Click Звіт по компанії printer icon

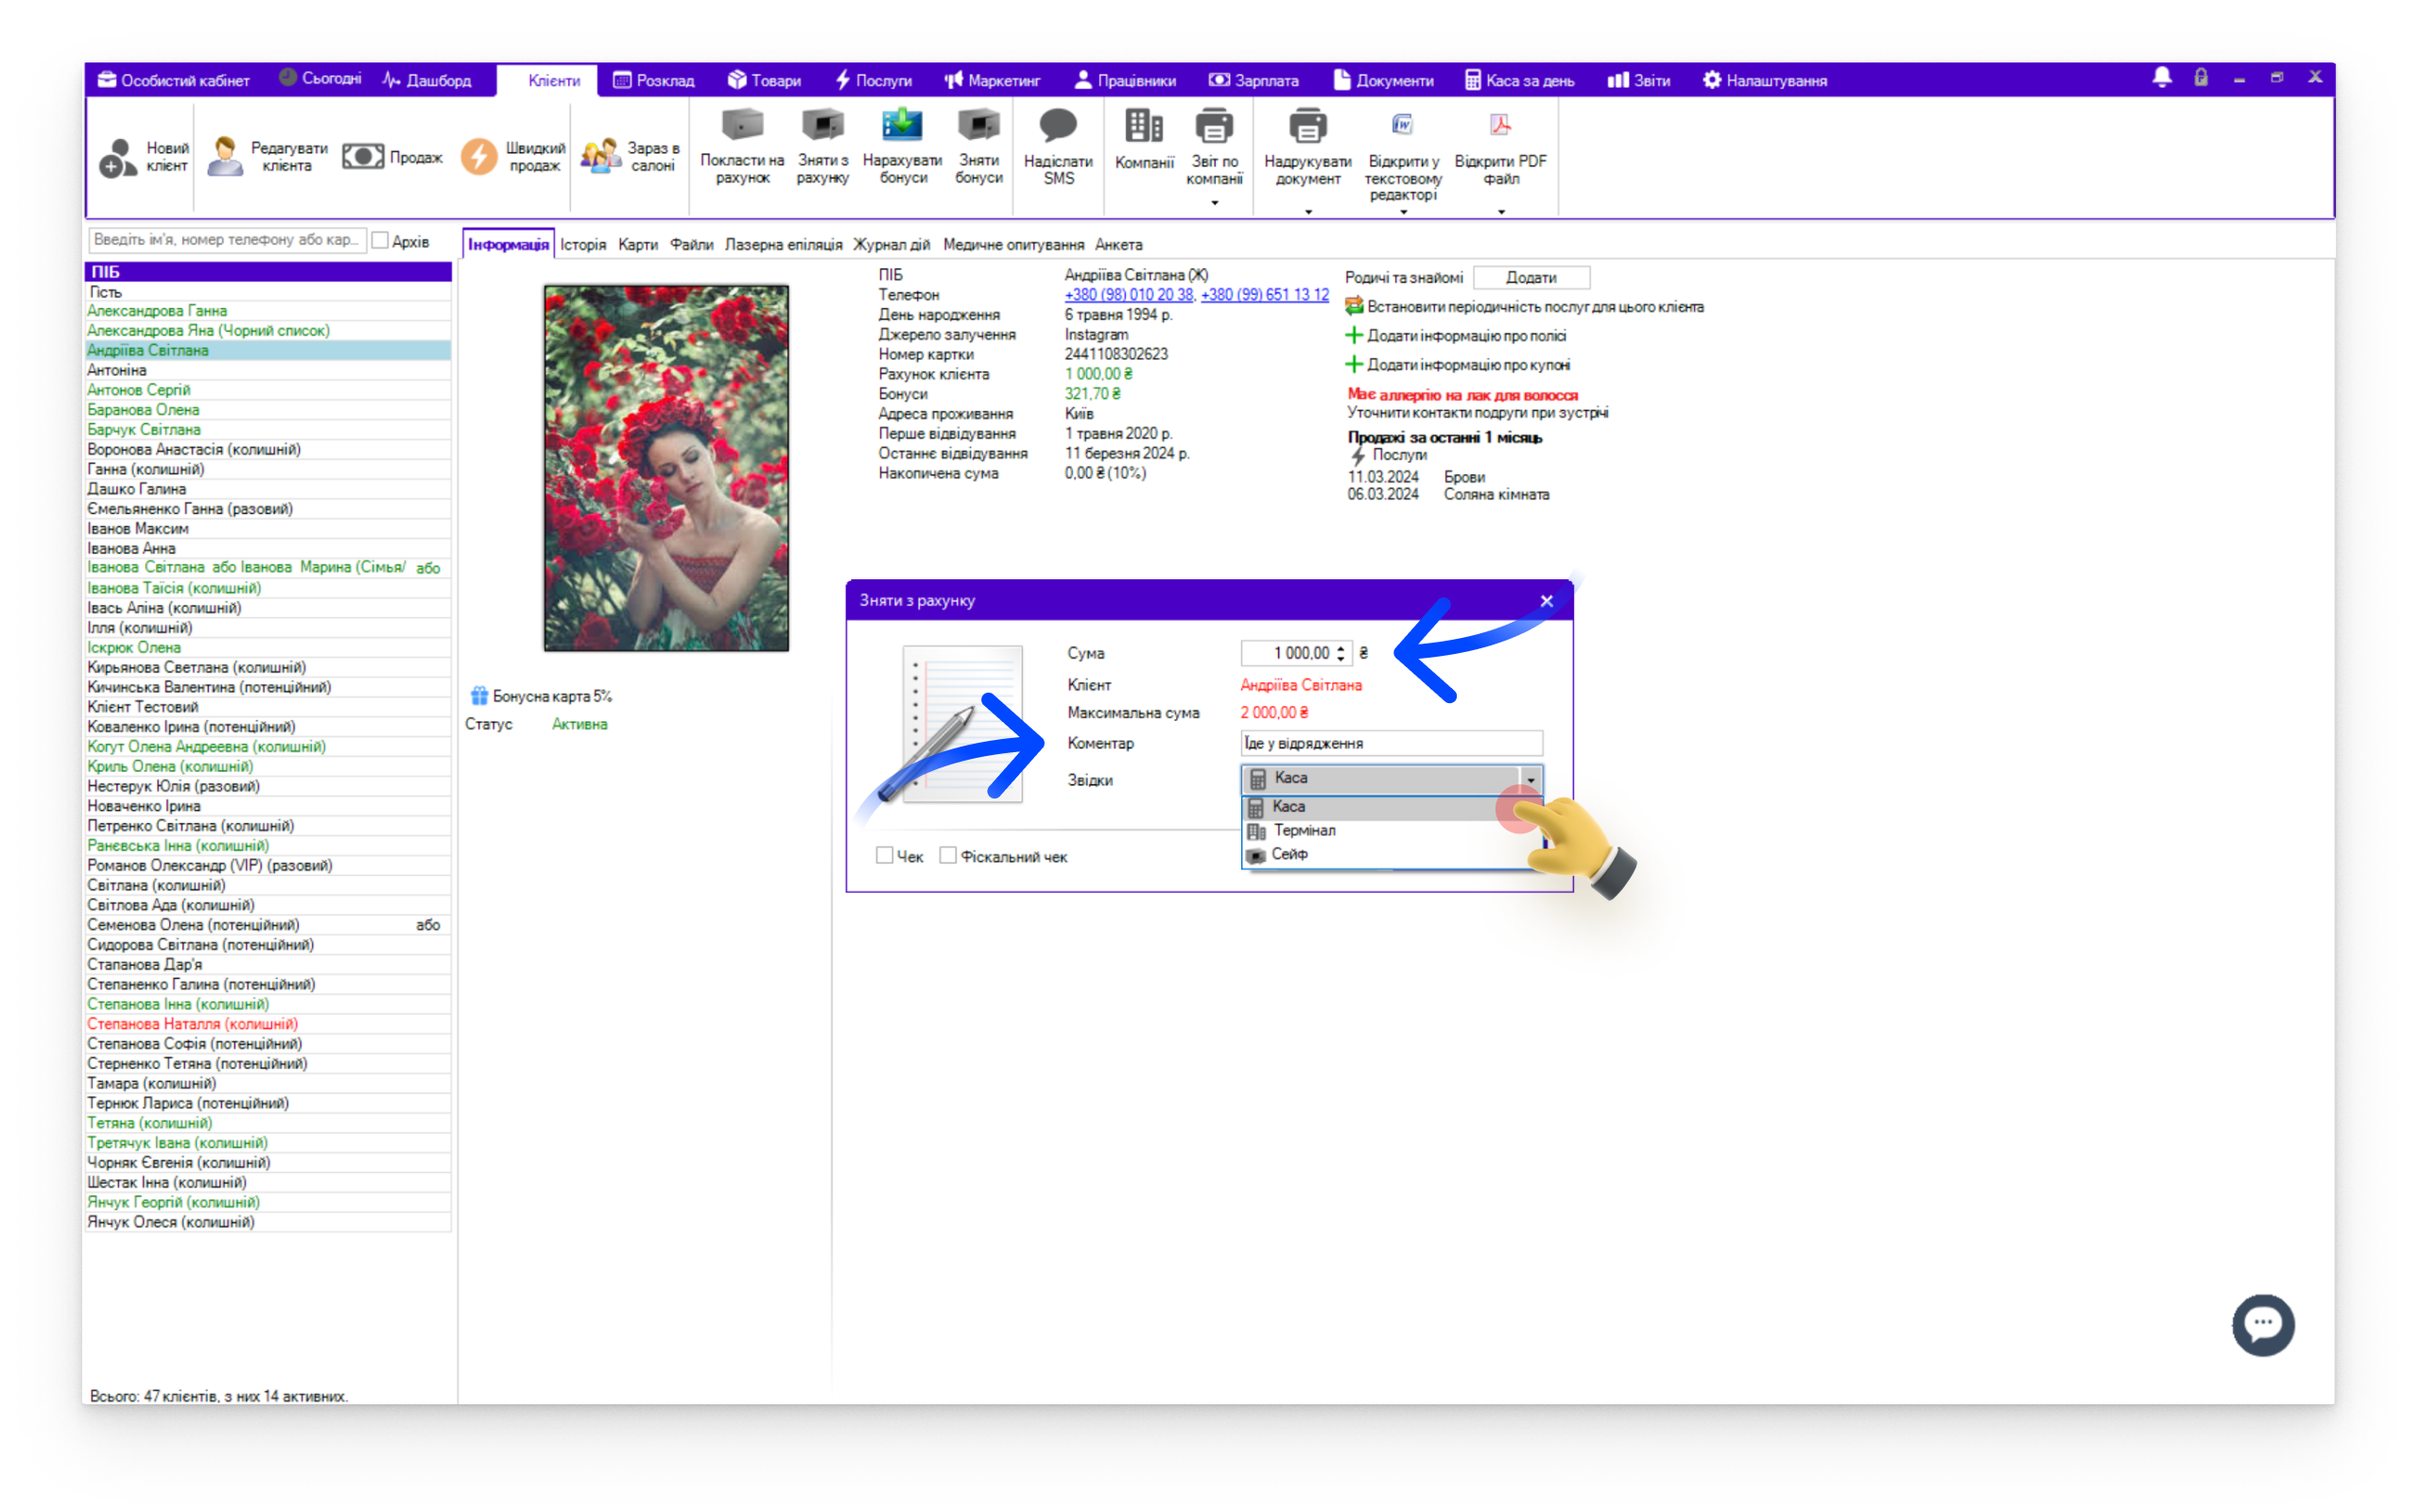click(1214, 126)
